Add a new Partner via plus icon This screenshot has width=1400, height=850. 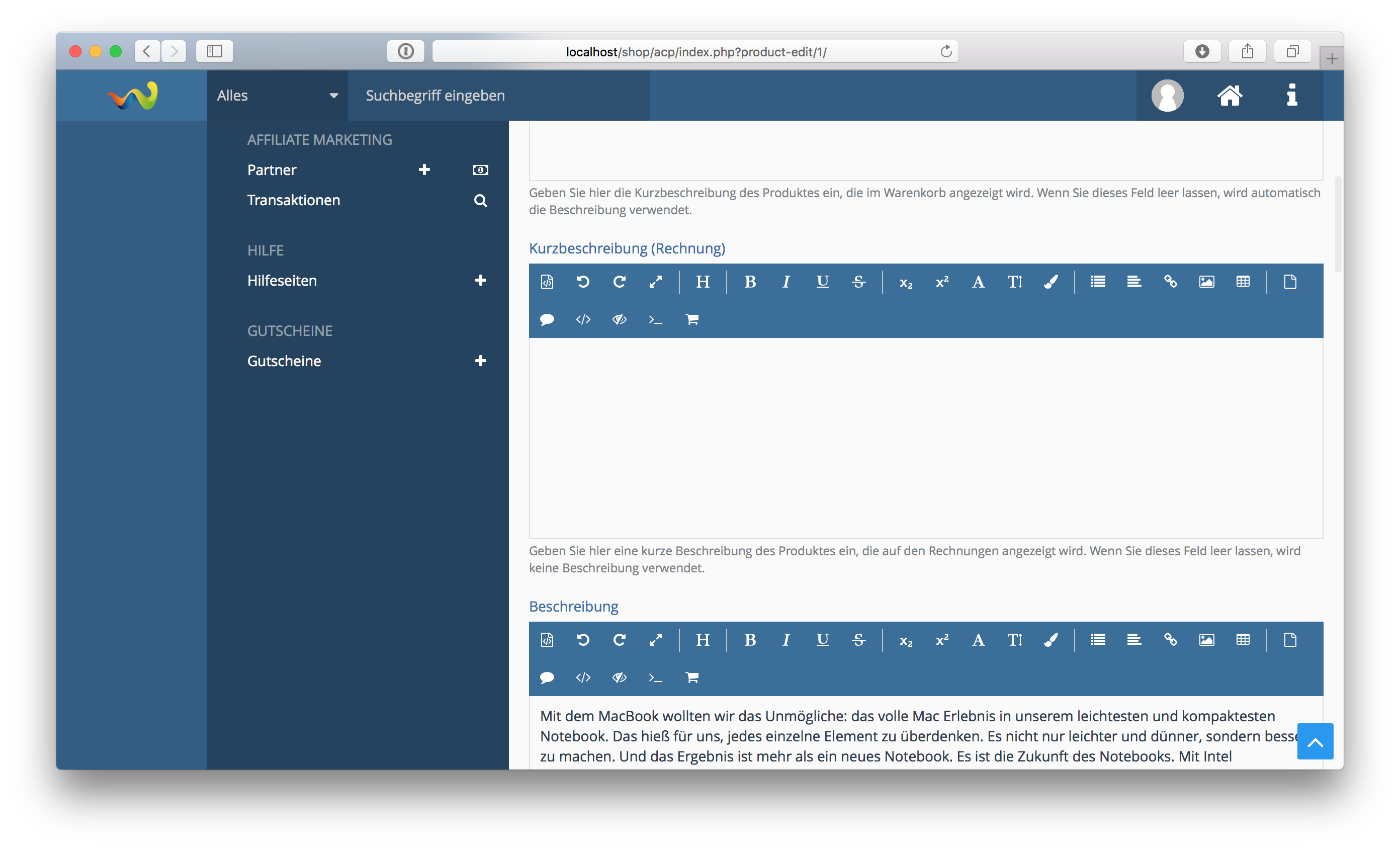(x=424, y=170)
